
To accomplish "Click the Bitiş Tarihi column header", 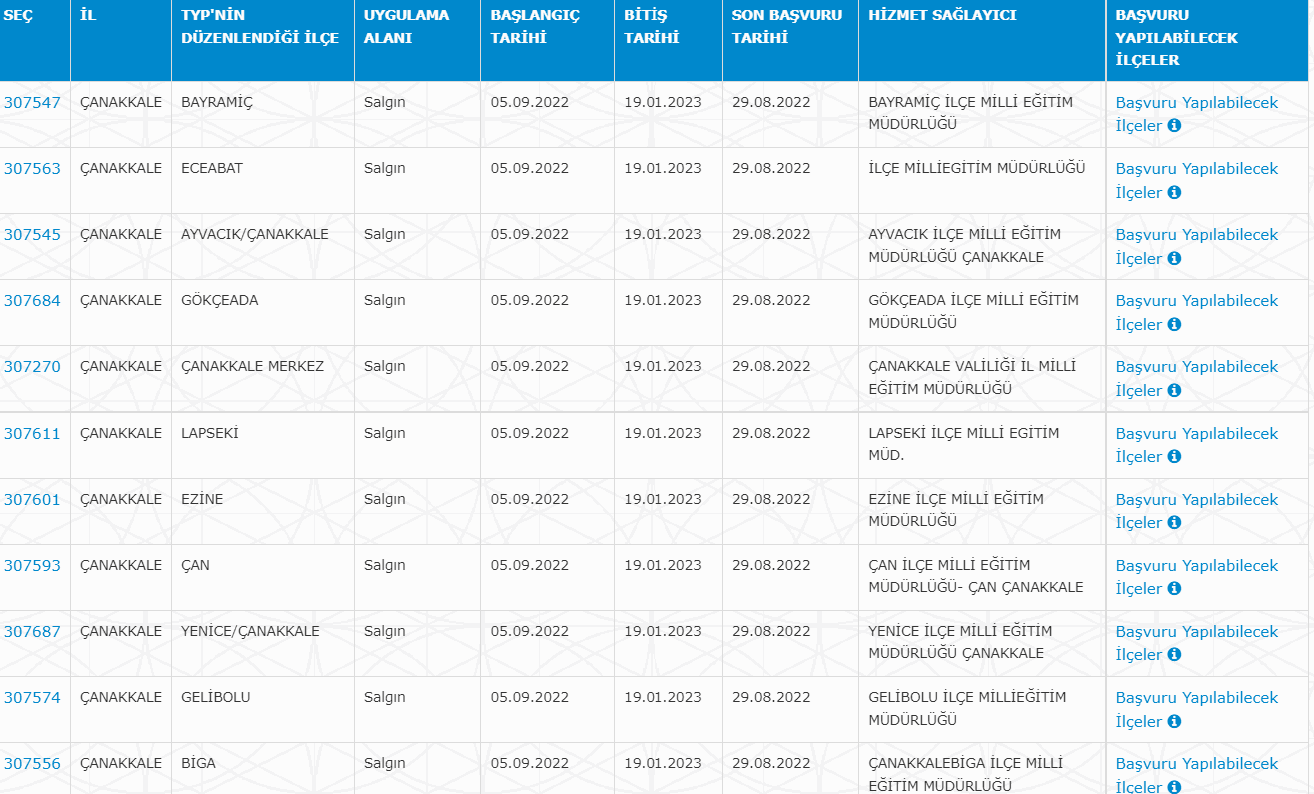I will tap(651, 27).
